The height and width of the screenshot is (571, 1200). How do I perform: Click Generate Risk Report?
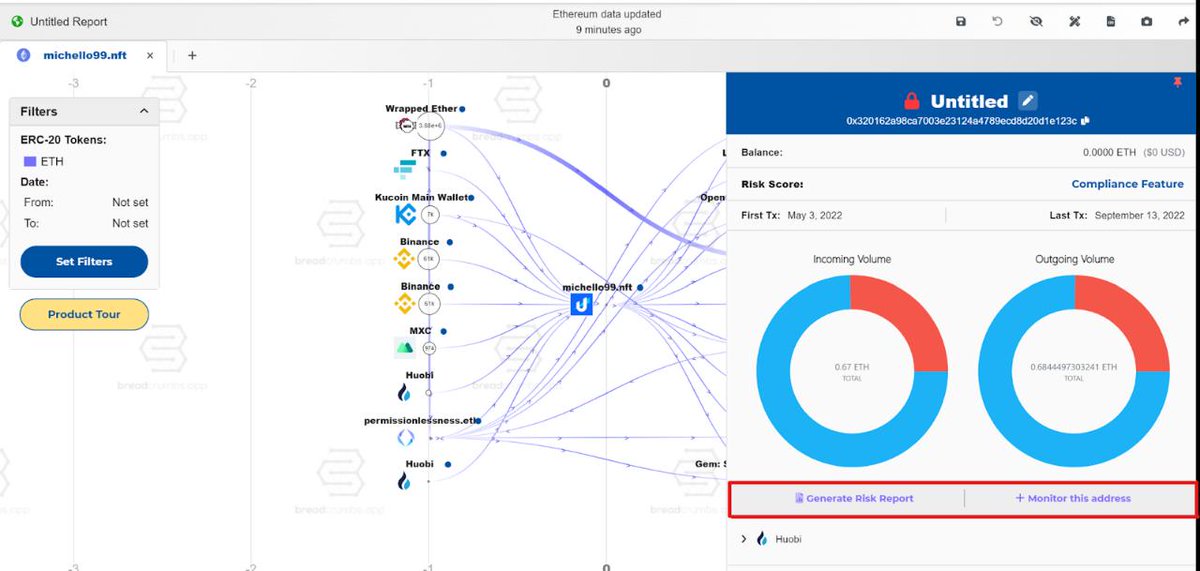pos(854,498)
